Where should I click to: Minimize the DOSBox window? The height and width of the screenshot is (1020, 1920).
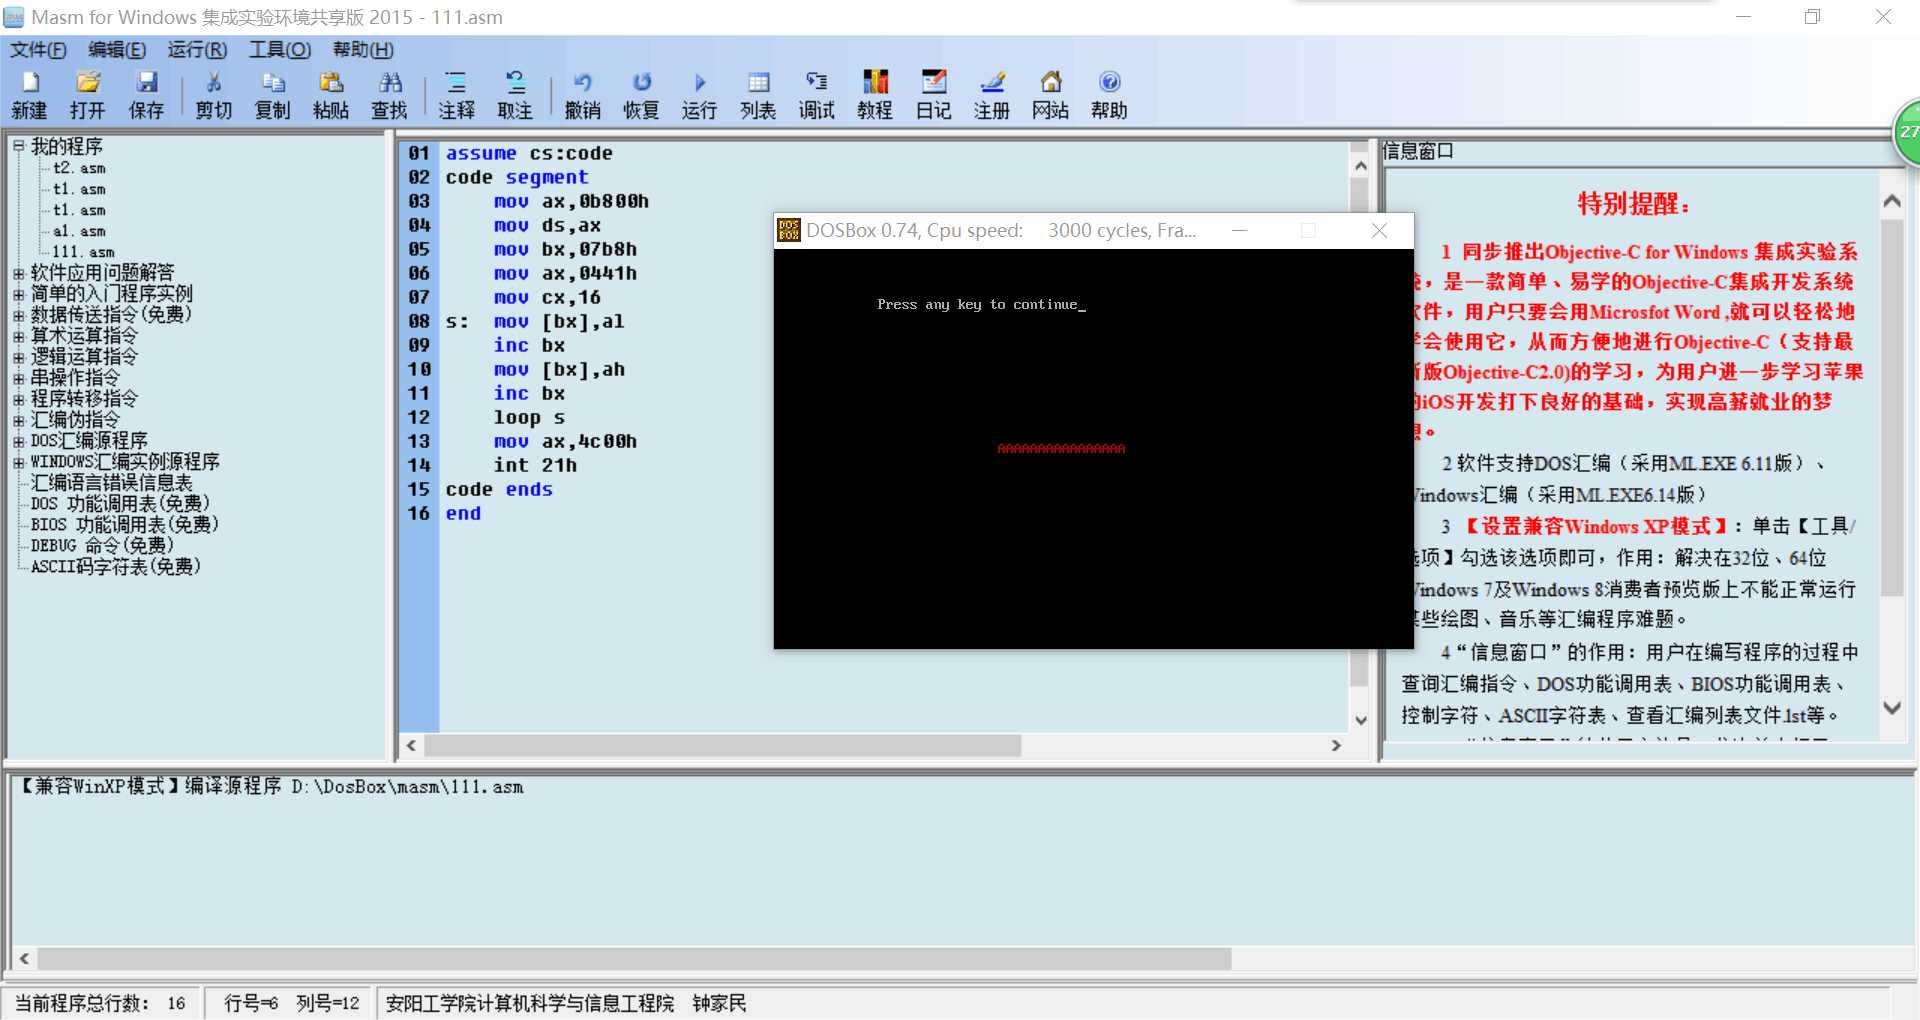click(1240, 231)
